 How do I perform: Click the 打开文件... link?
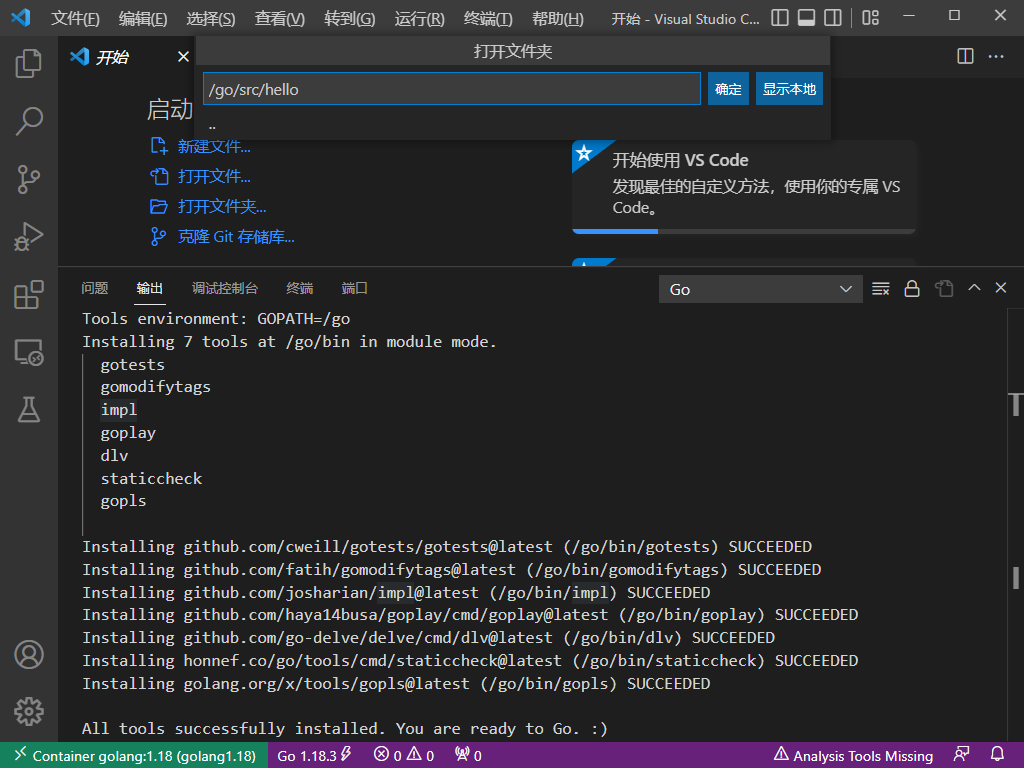(214, 176)
